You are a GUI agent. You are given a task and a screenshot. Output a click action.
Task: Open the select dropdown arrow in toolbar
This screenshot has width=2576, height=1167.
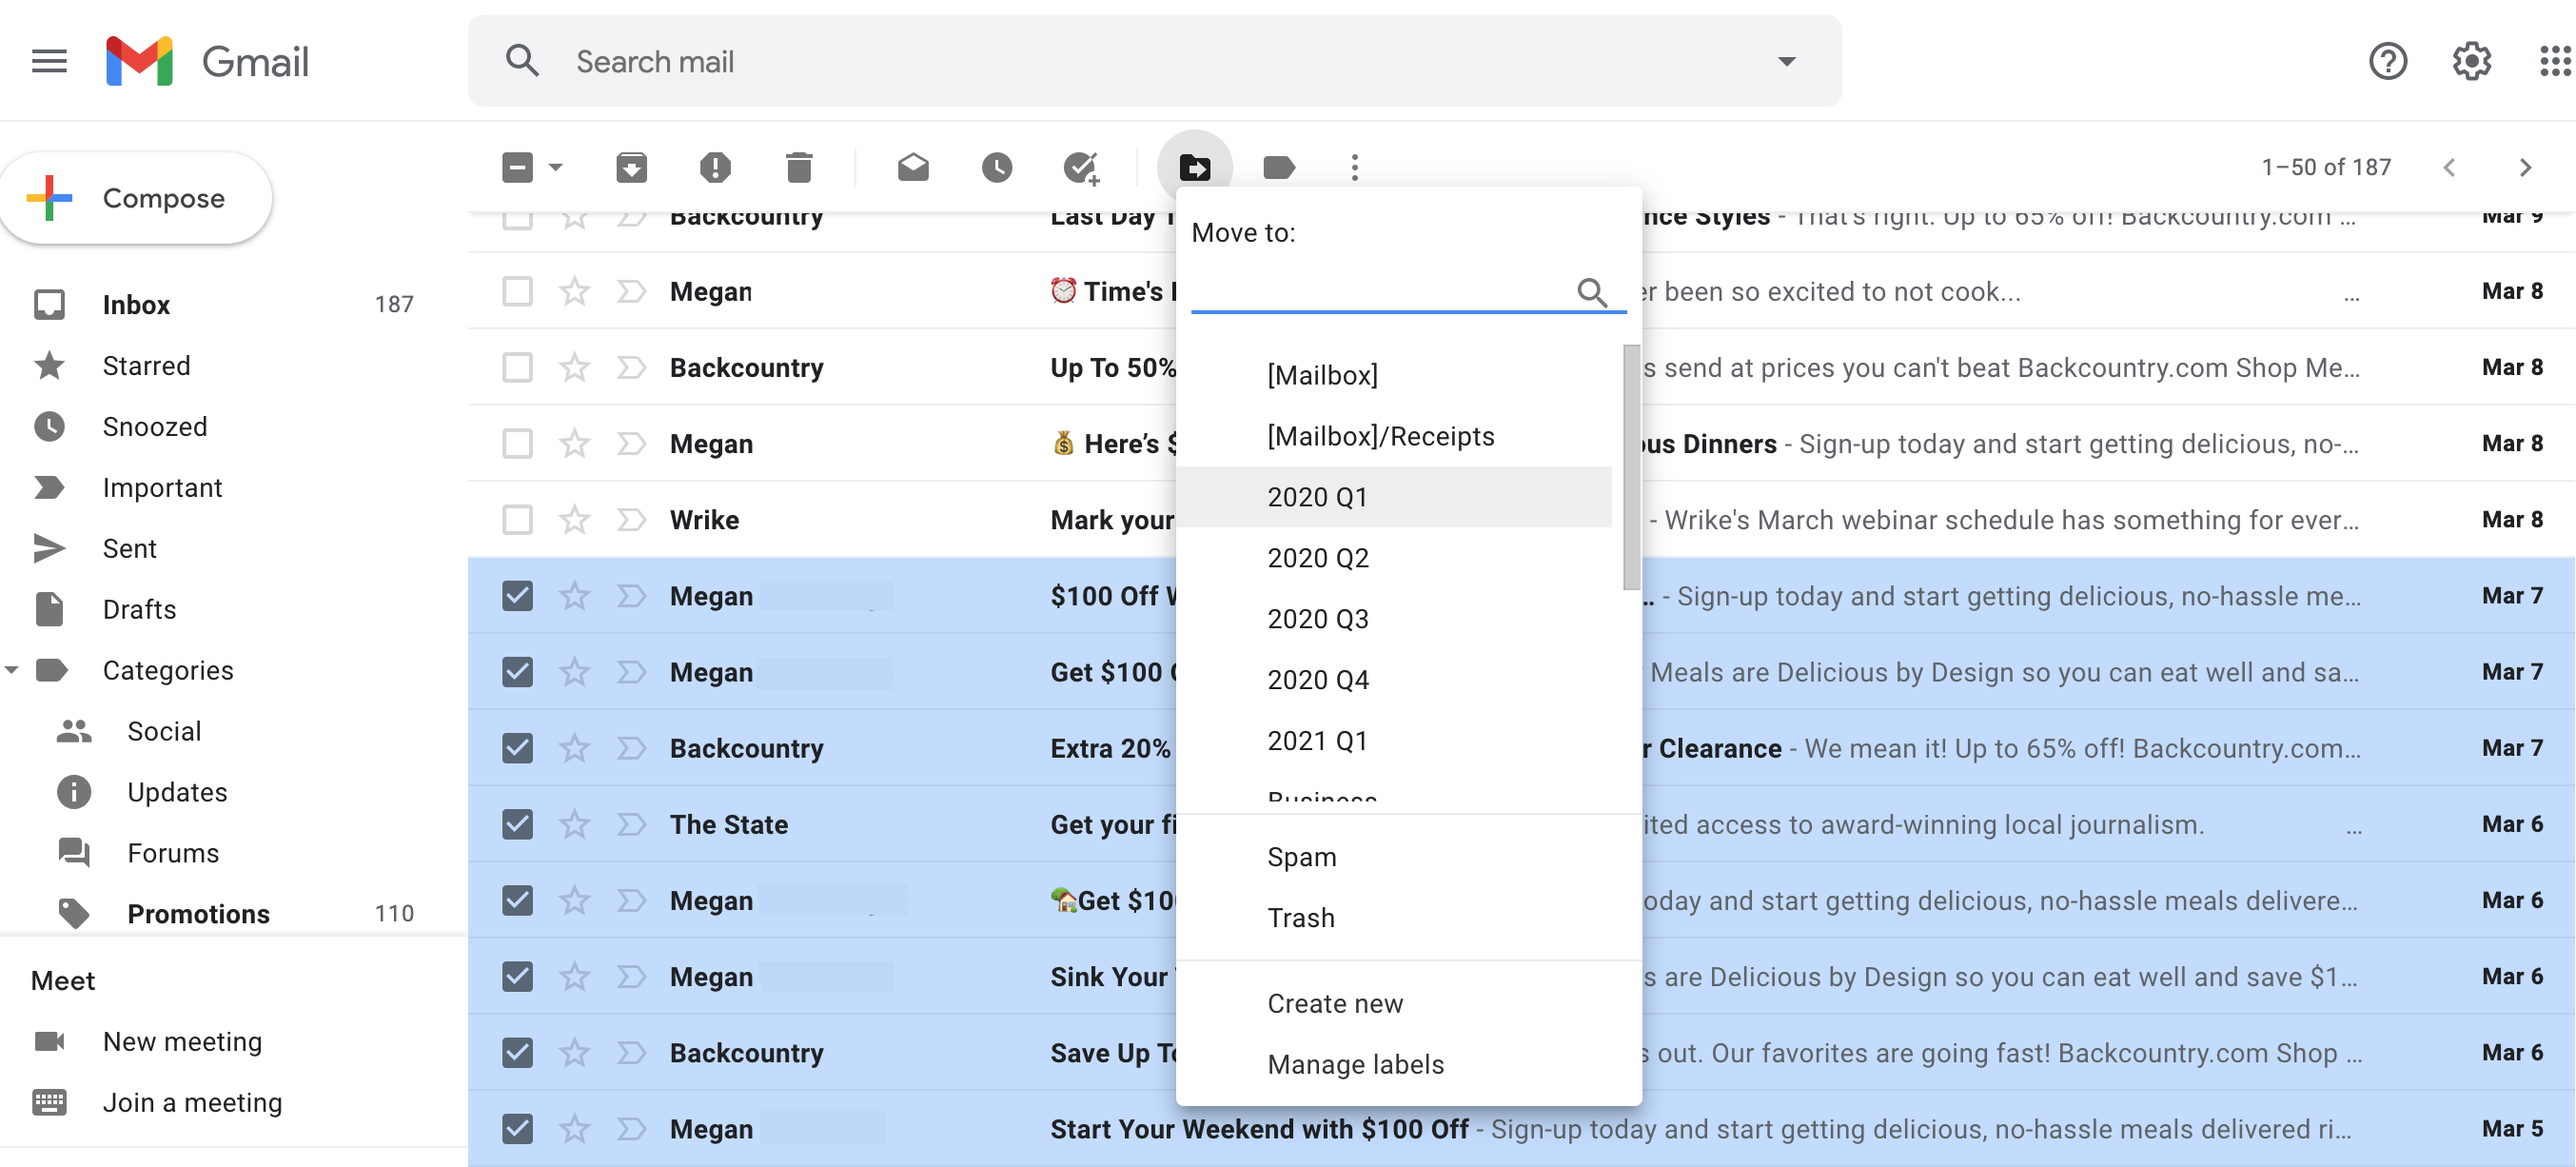(x=556, y=167)
